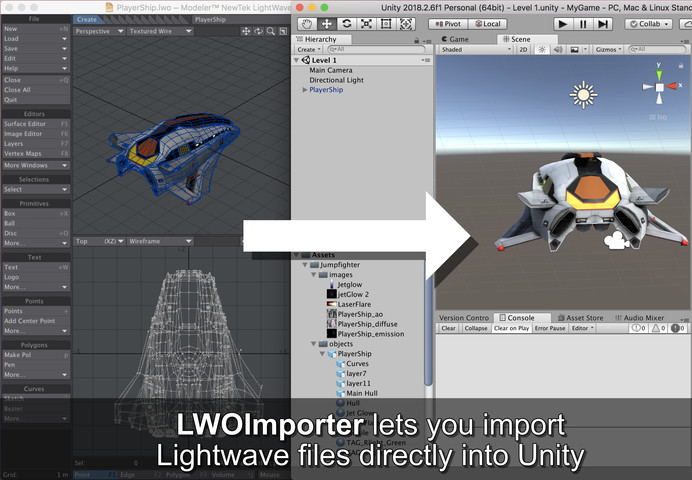Open the Gizmos dropdown
The height and width of the screenshot is (480, 692).
click(x=608, y=49)
